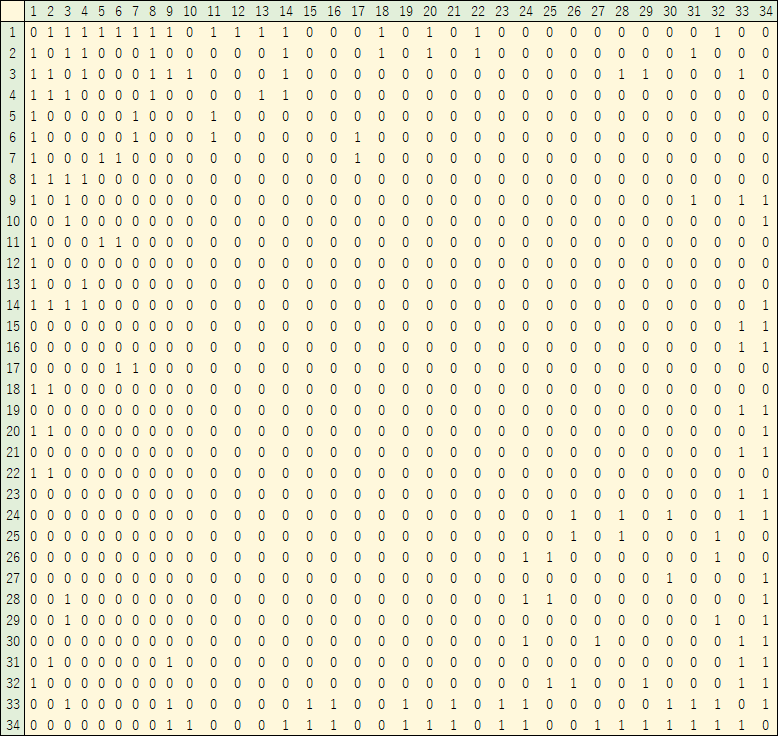778x736 pixels.
Task: Click the 1 at row 1, column 32
Action: pyautogui.click(x=717, y=33)
